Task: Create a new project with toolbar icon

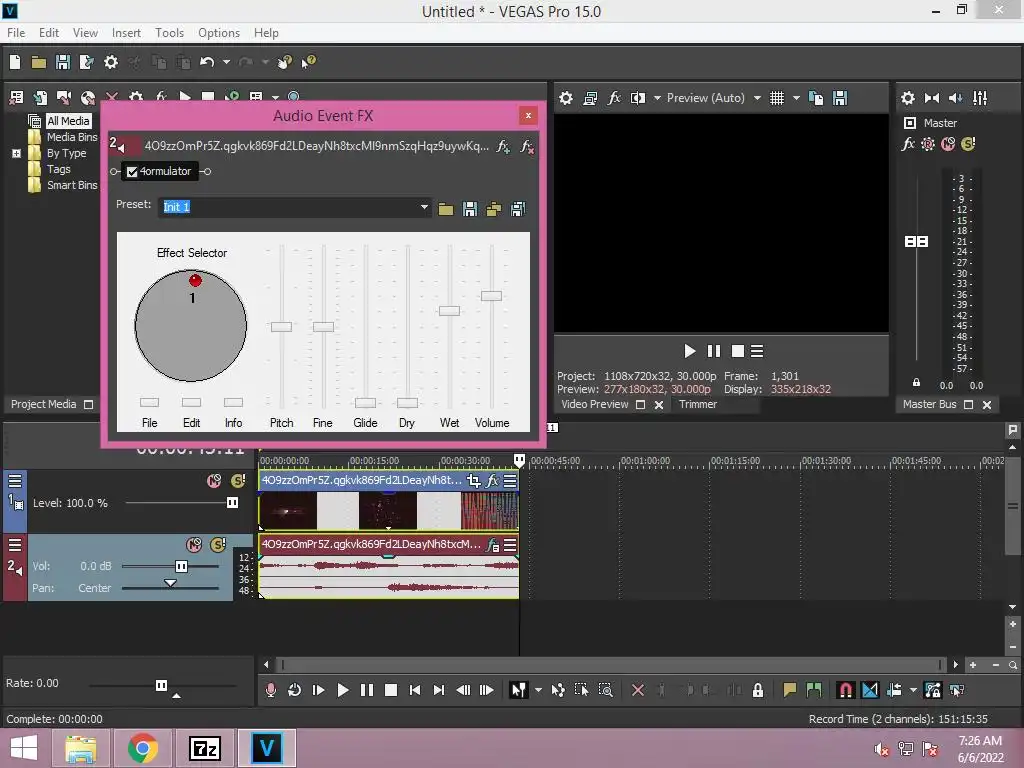Action: [15, 62]
